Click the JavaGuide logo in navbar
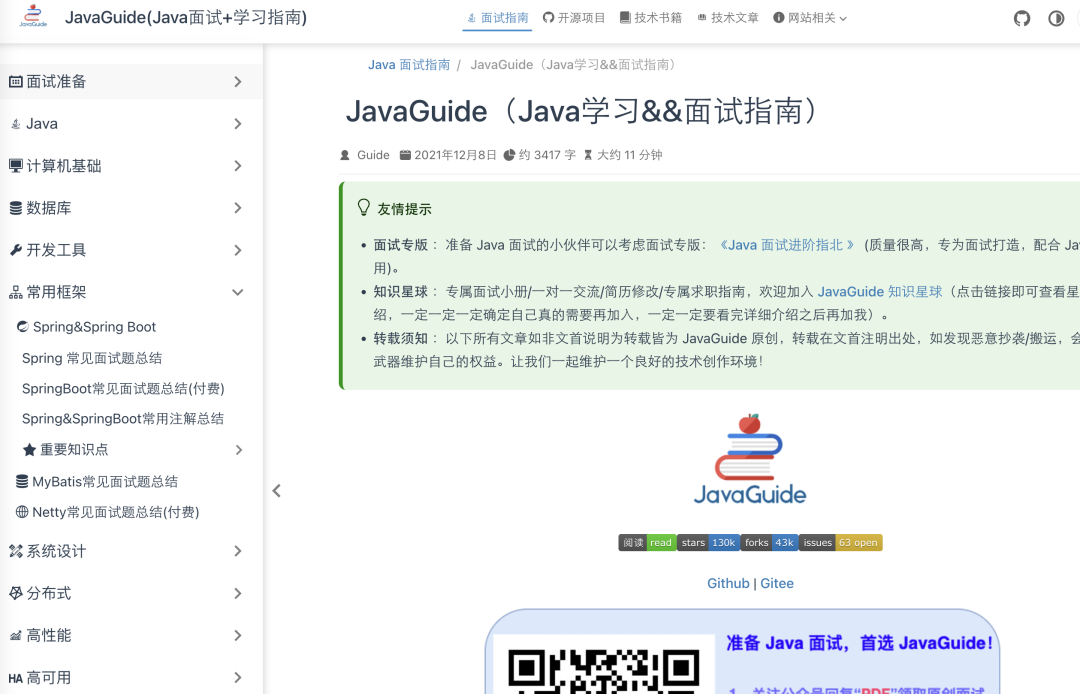1080x694 pixels. pyautogui.click(x=33, y=16)
